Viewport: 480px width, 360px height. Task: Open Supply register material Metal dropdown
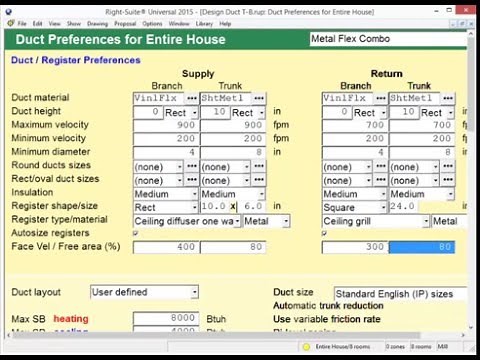(x=286, y=221)
